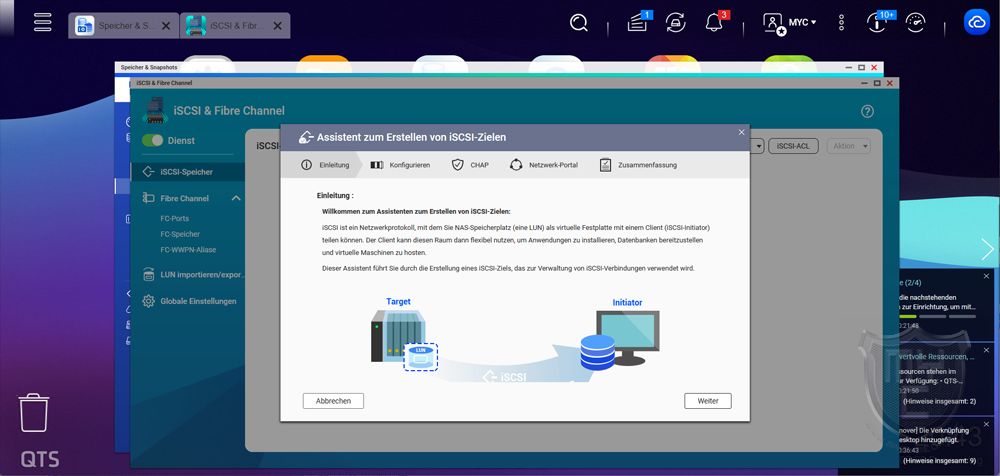This screenshot has height=476, width=1000.
Task: Click the Globale Einstellungen gear icon
Action: click(149, 301)
